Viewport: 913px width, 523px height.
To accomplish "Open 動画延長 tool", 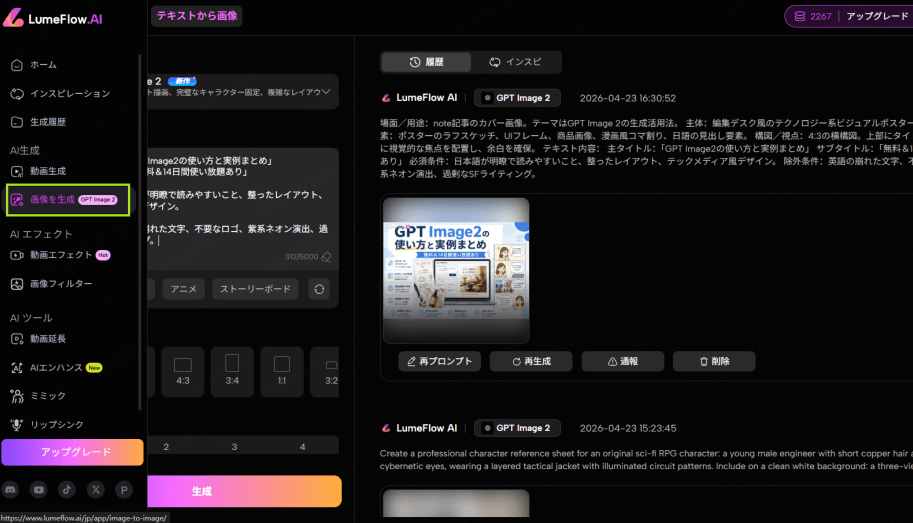I will click(x=38, y=338).
